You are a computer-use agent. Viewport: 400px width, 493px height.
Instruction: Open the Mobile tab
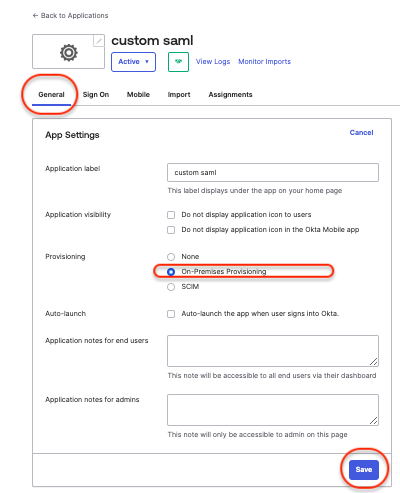click(x=138, y=95)
